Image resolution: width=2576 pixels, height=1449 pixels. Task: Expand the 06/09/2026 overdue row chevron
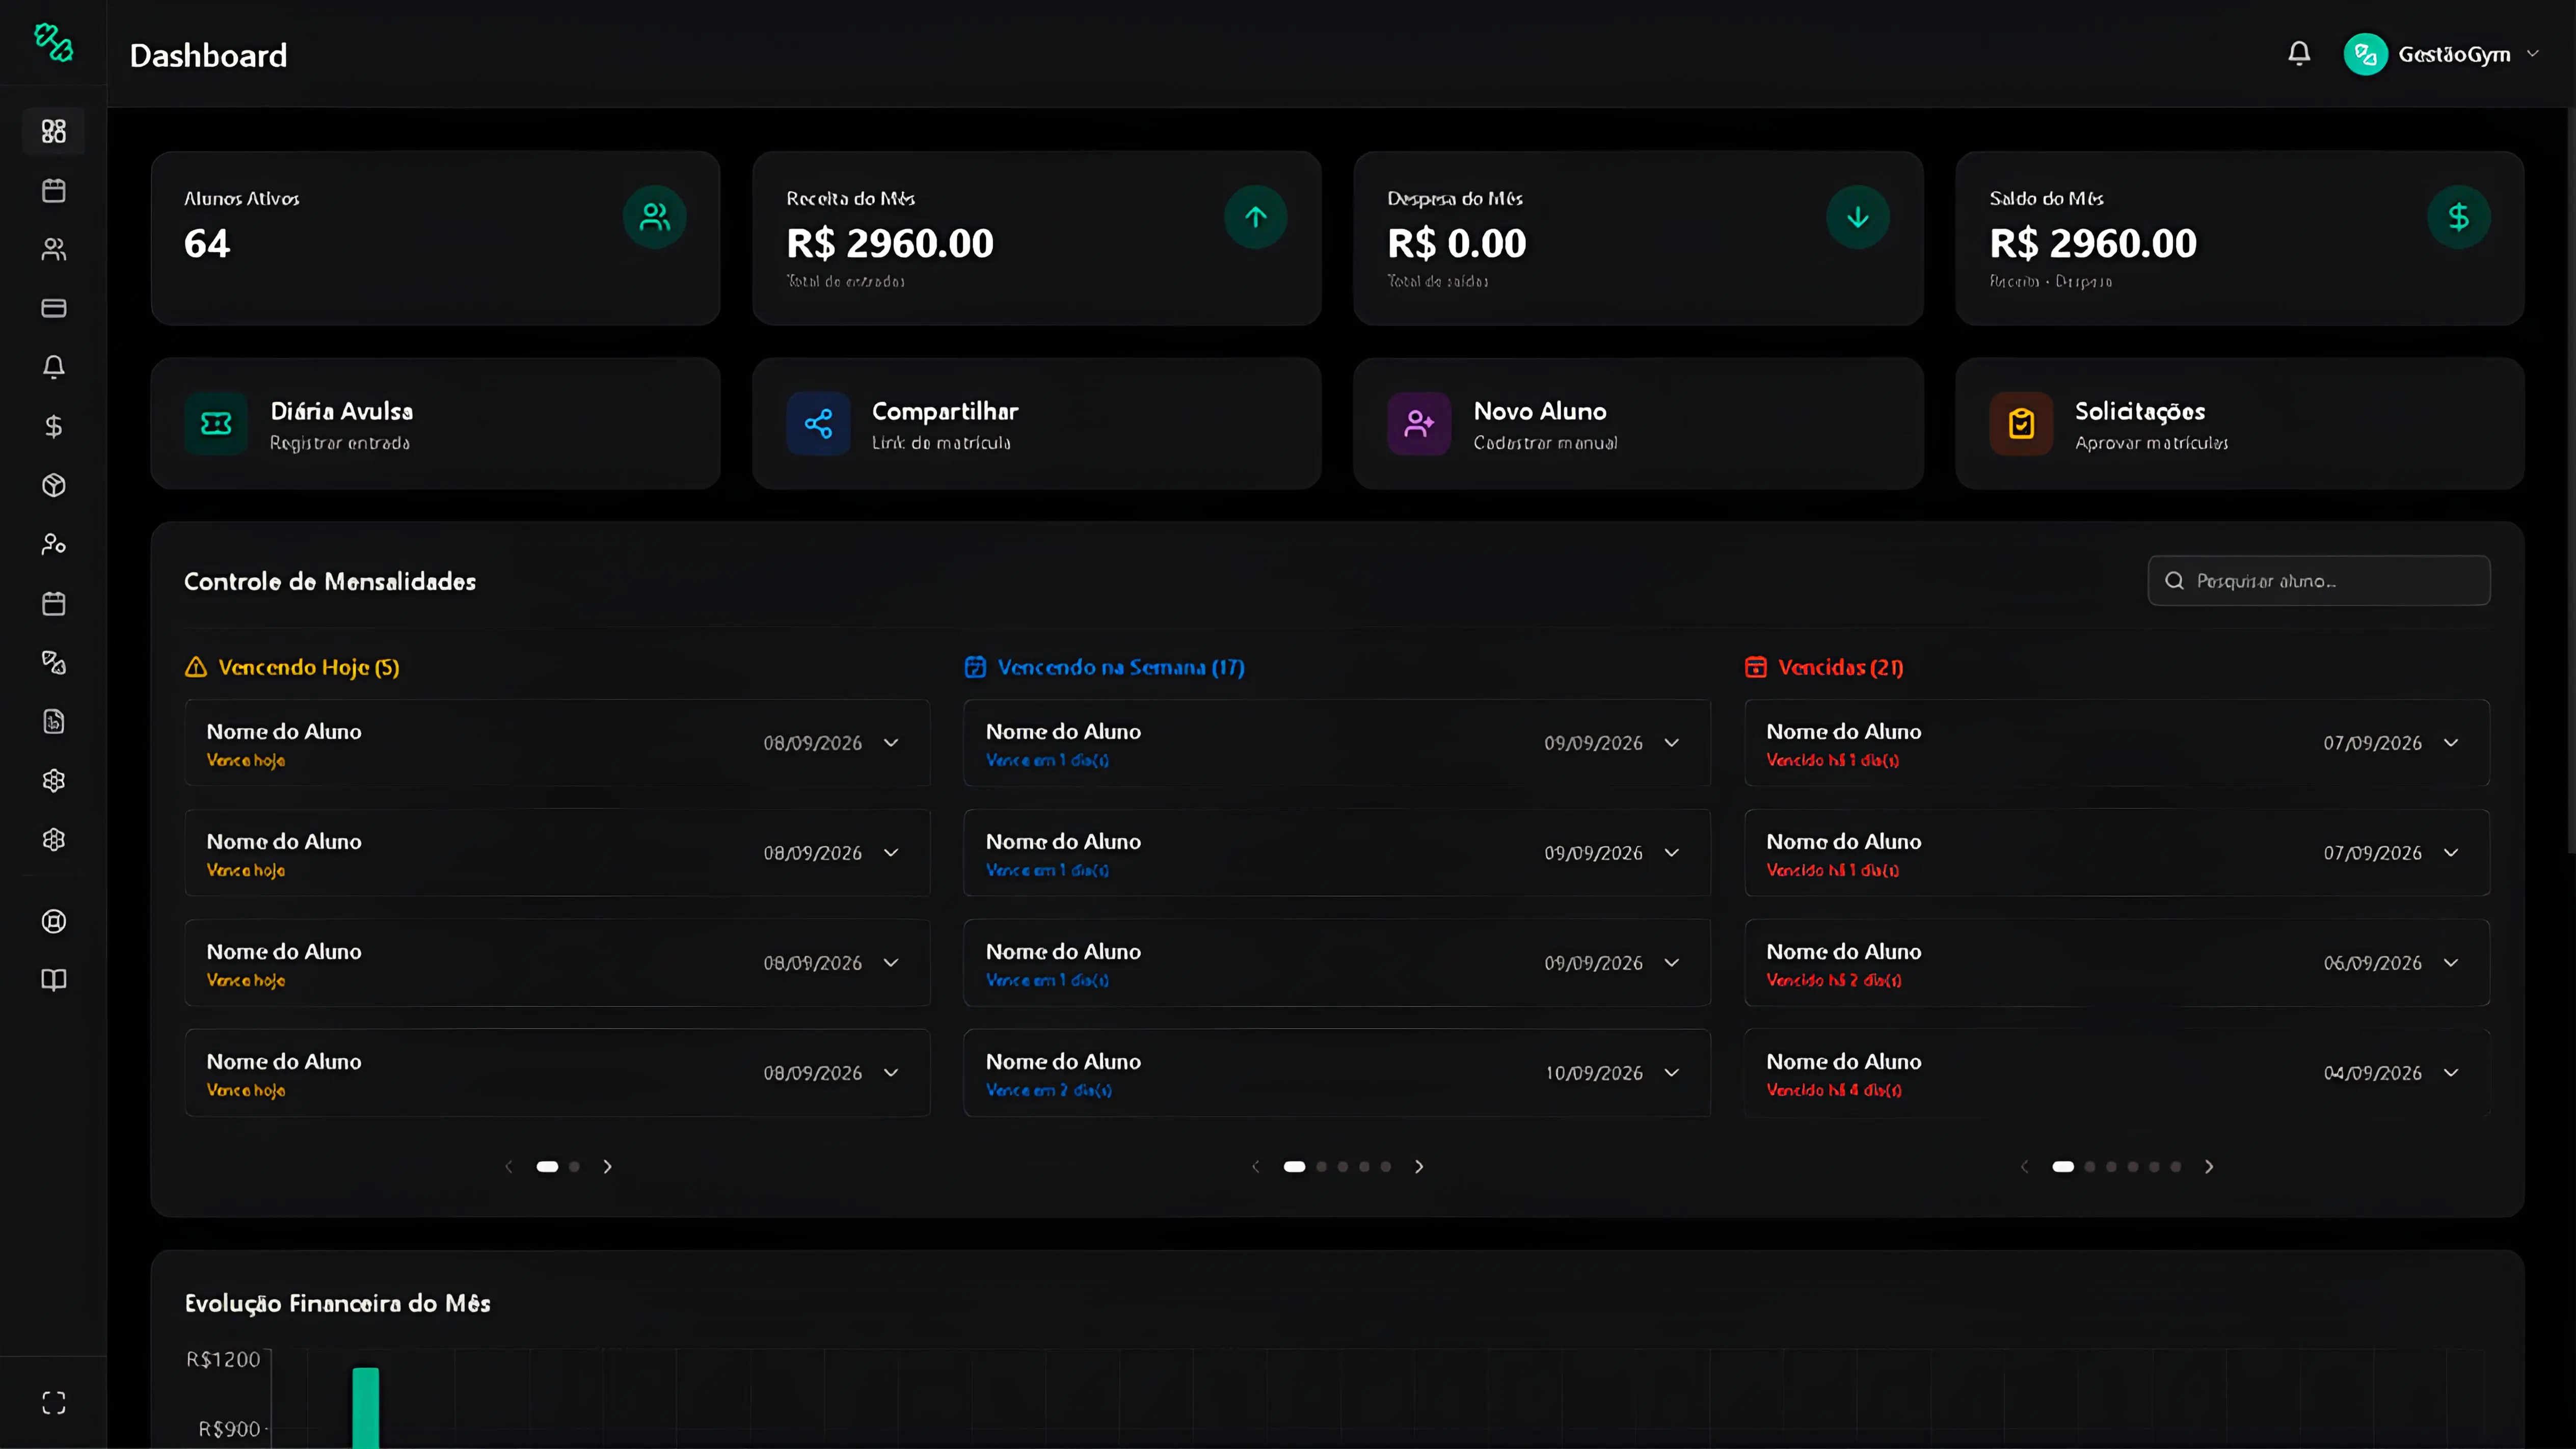coord(2451,963)
